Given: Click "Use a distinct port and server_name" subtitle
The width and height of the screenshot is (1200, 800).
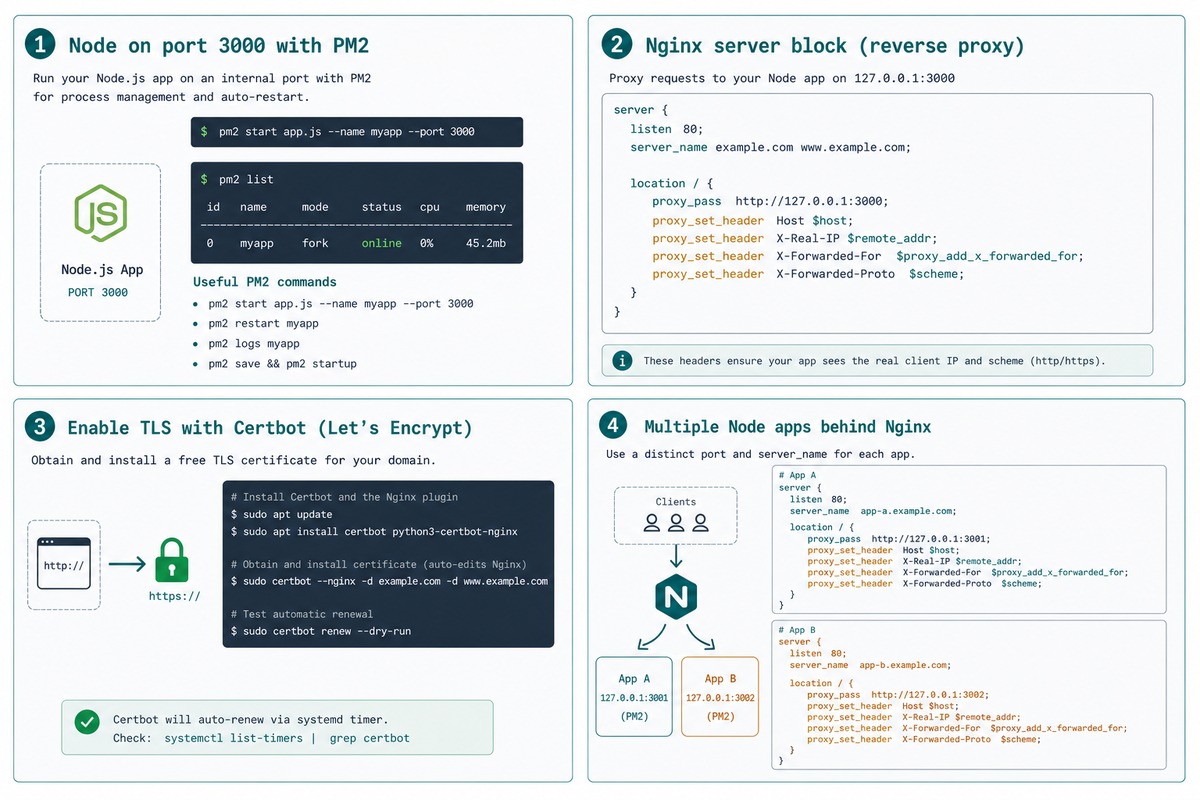Looking at the screenshot, I should (760, 454).
